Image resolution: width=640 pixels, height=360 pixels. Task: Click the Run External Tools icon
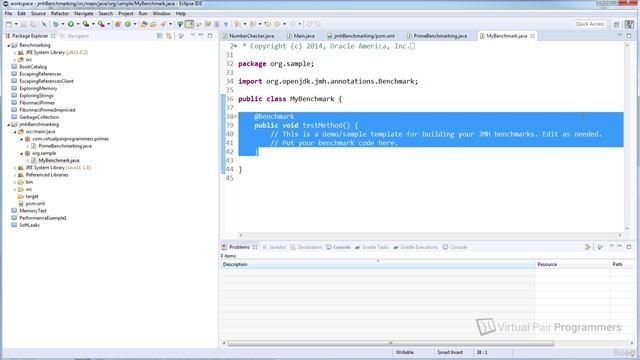point(101,24)
